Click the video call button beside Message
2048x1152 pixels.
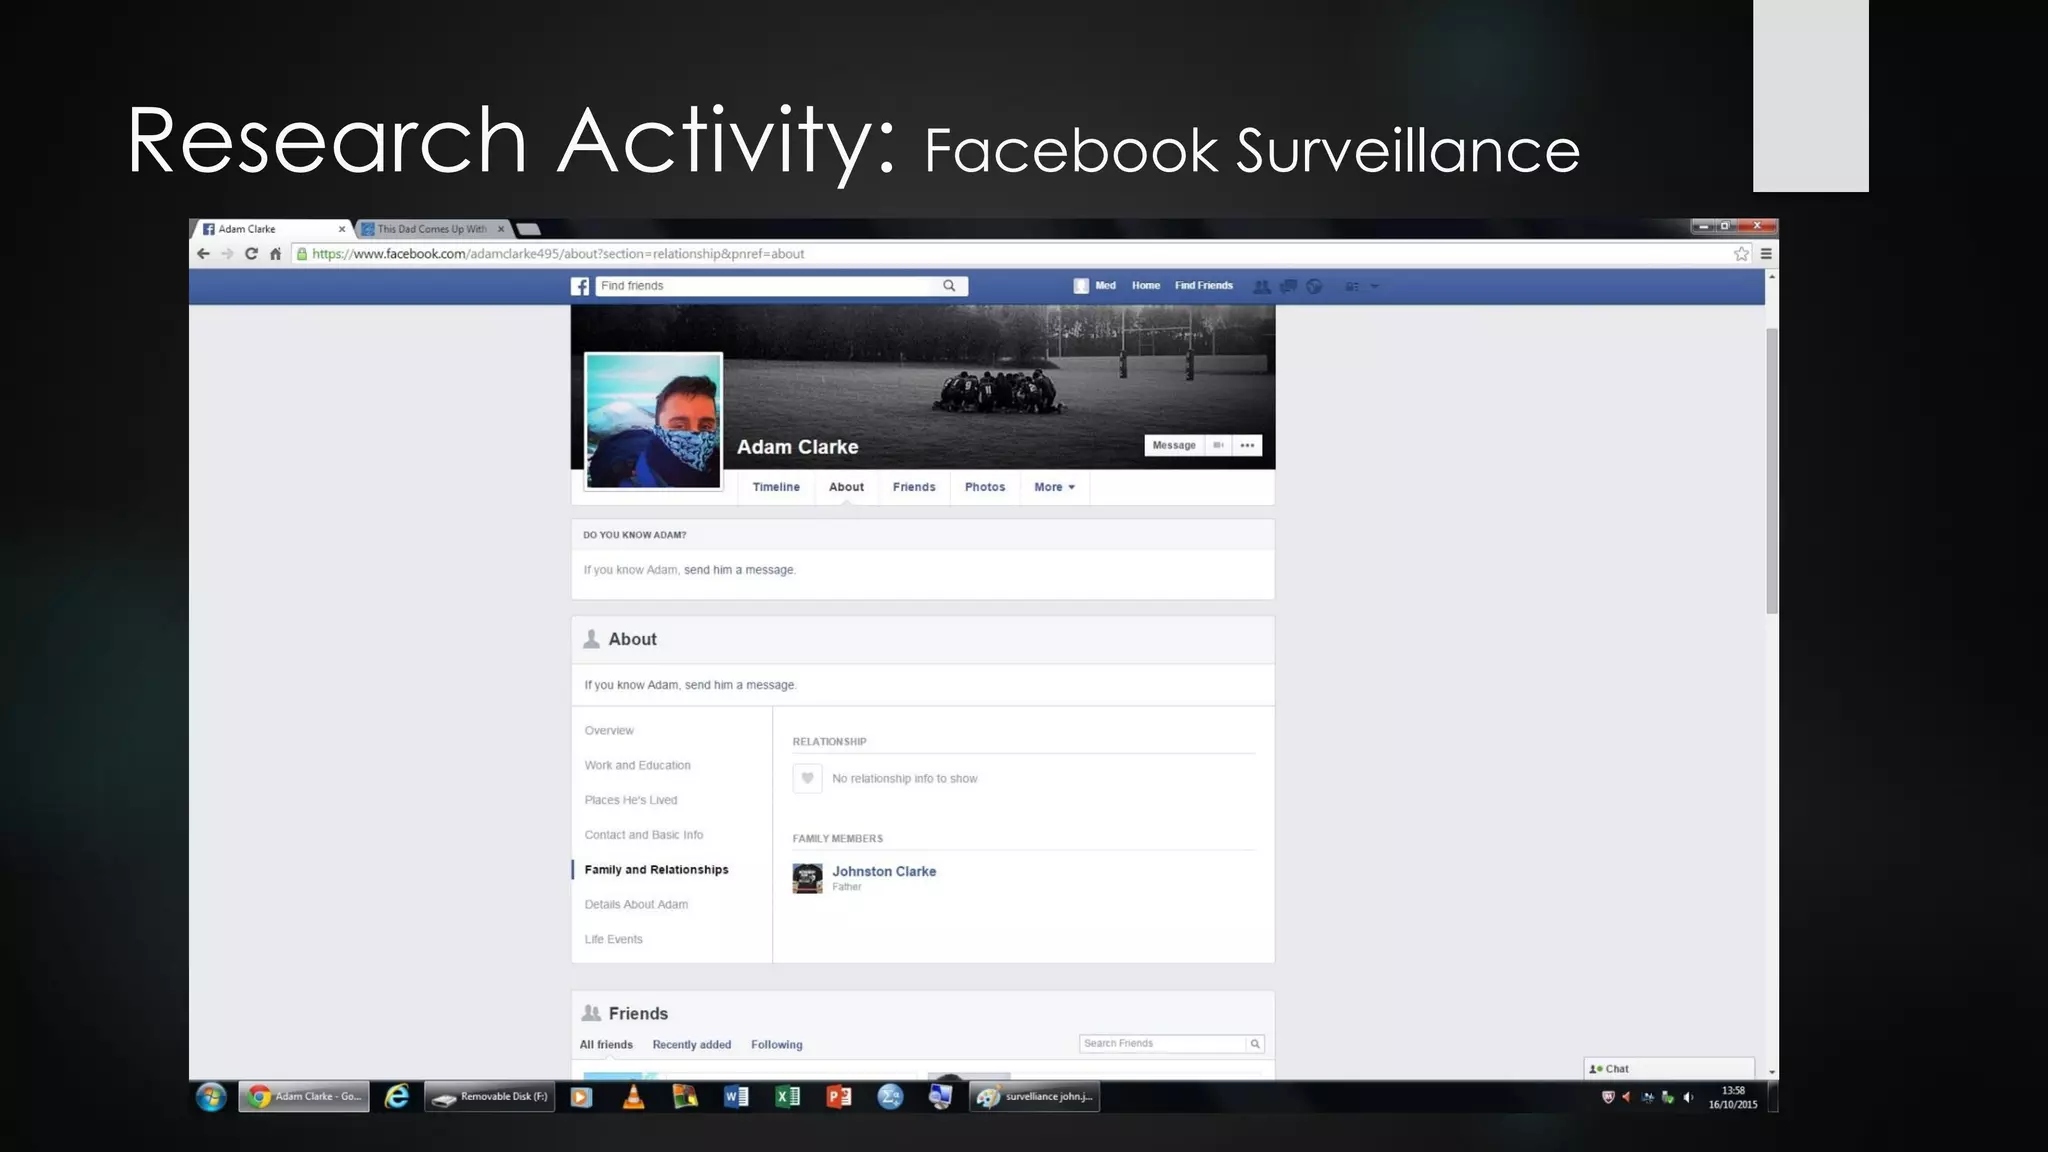coord(1218,445)
